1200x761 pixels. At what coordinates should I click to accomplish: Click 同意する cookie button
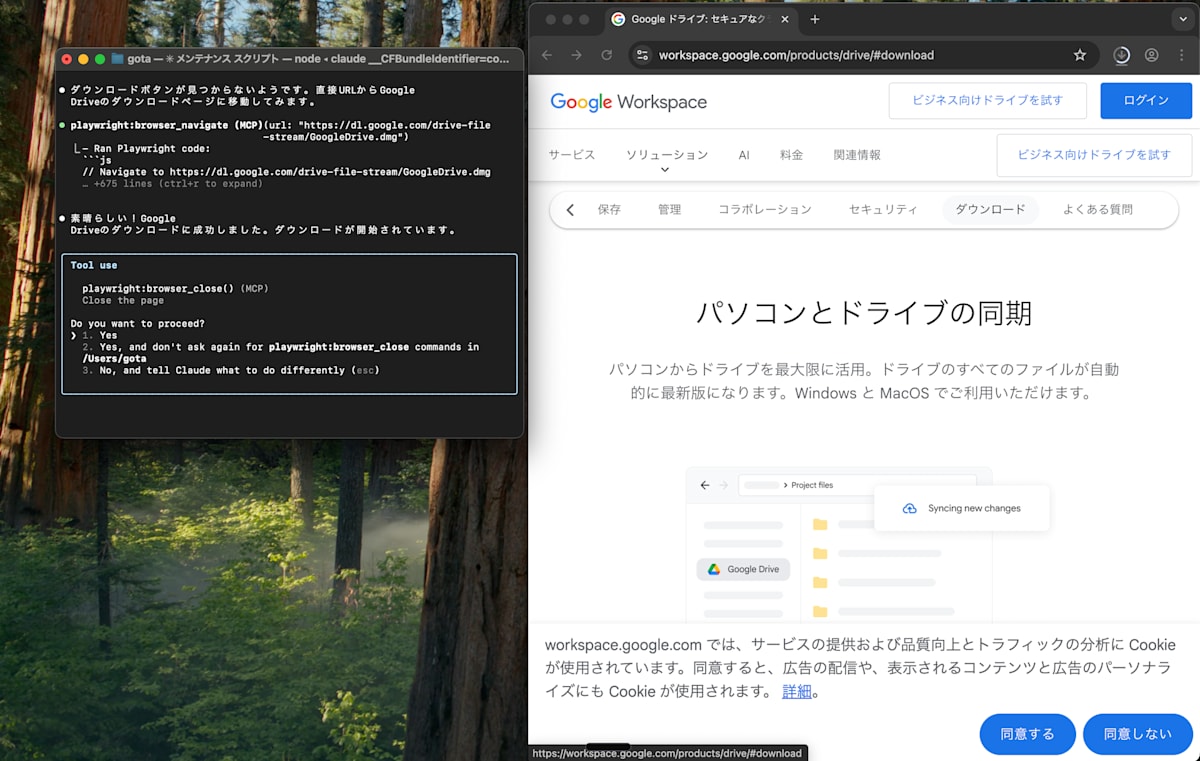click(x=1027, y=734)
